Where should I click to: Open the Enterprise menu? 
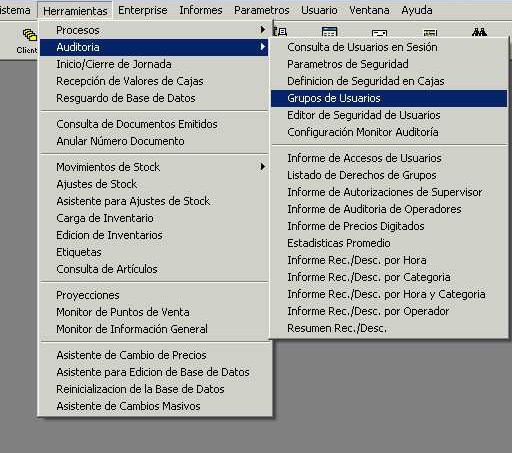tap(143, 10)
